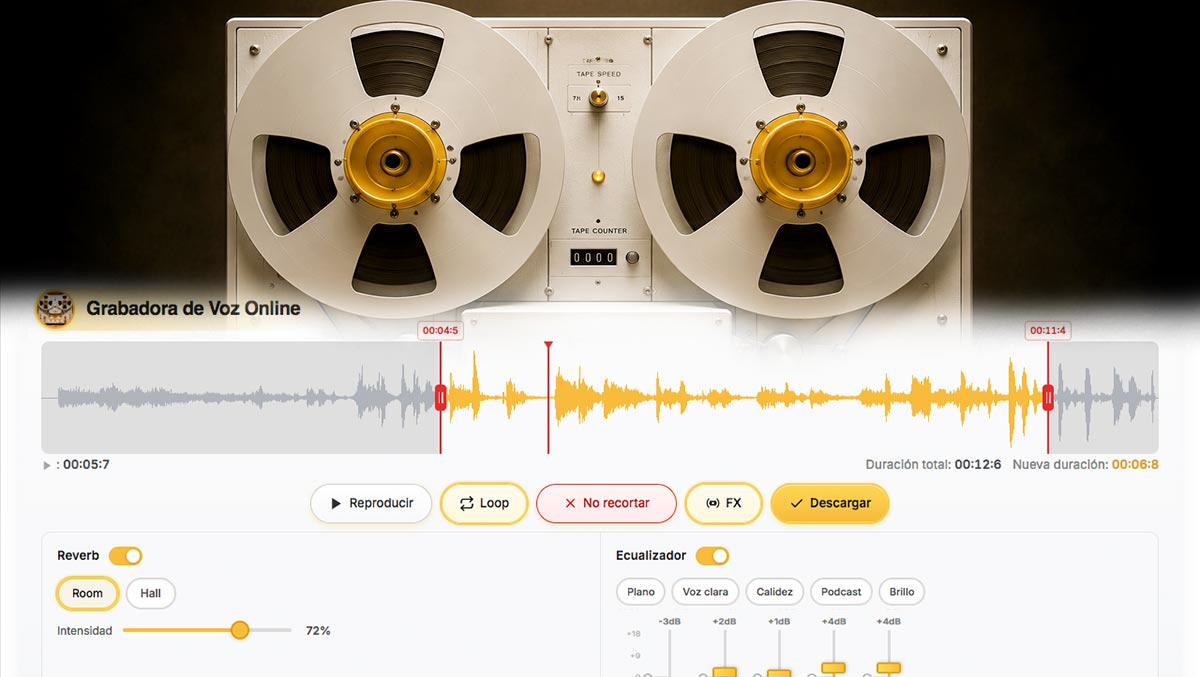This screenshot has width=1200, height=677.
Task: Apply the Brillo equalizer preset
Action: 902,592
